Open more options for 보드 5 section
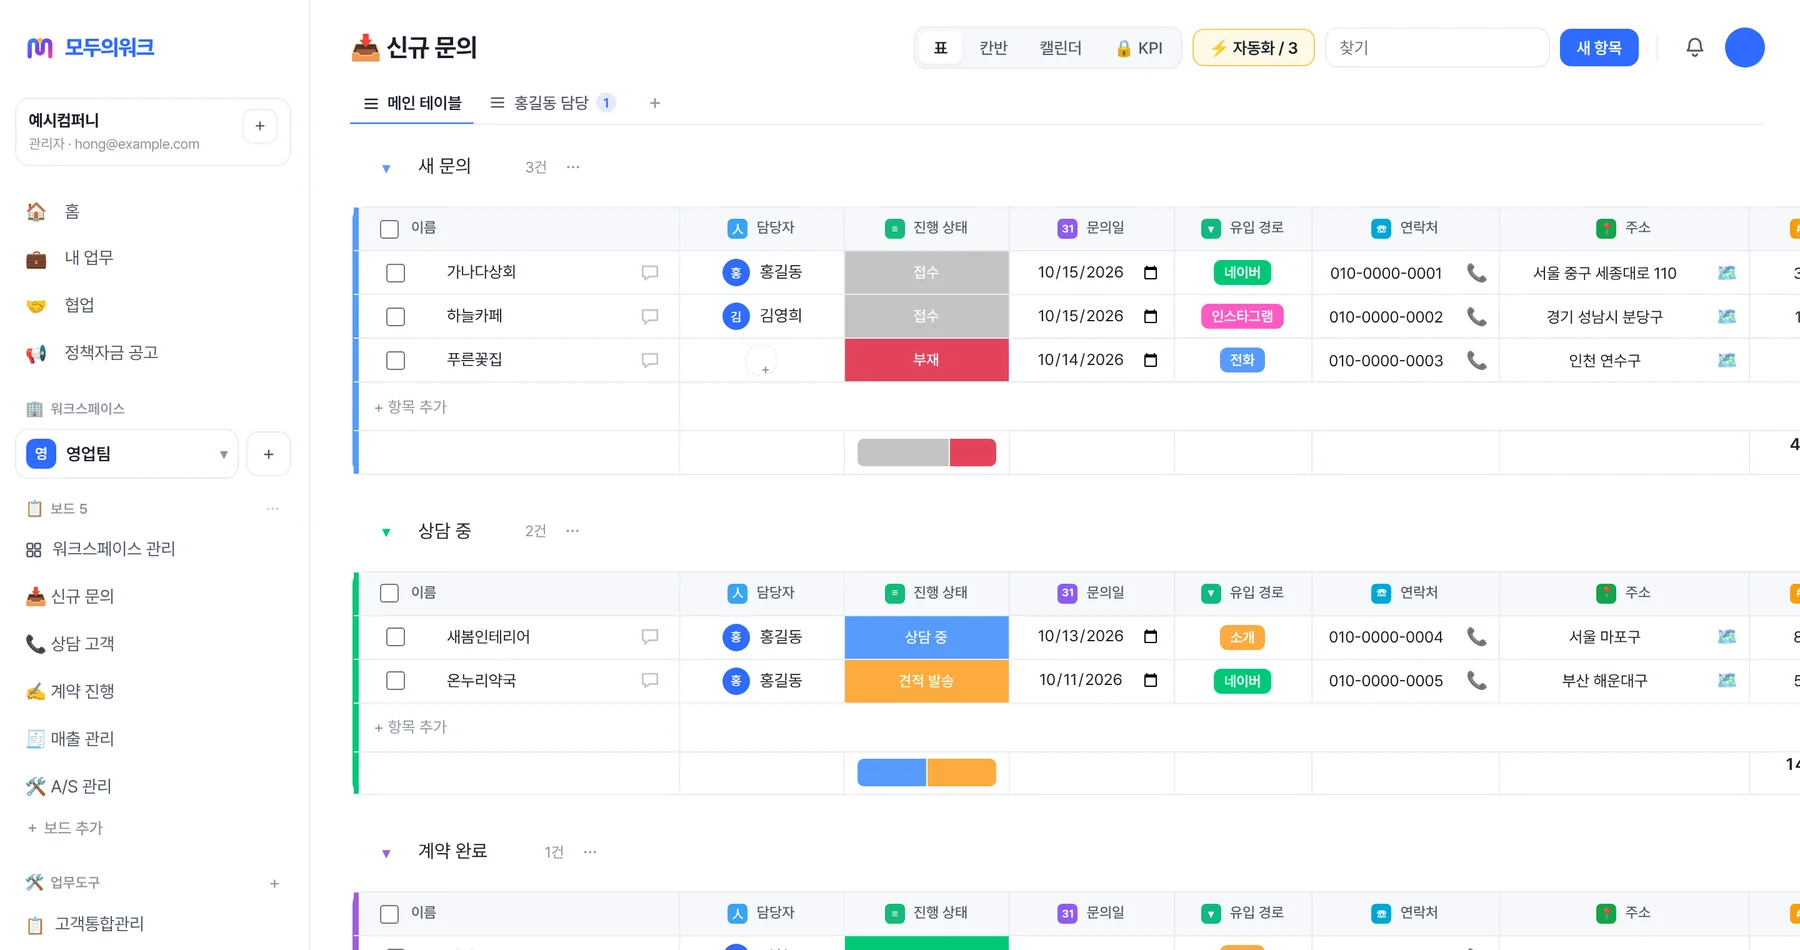Screen dimensions: 1800x950 [x=272, y=508]
